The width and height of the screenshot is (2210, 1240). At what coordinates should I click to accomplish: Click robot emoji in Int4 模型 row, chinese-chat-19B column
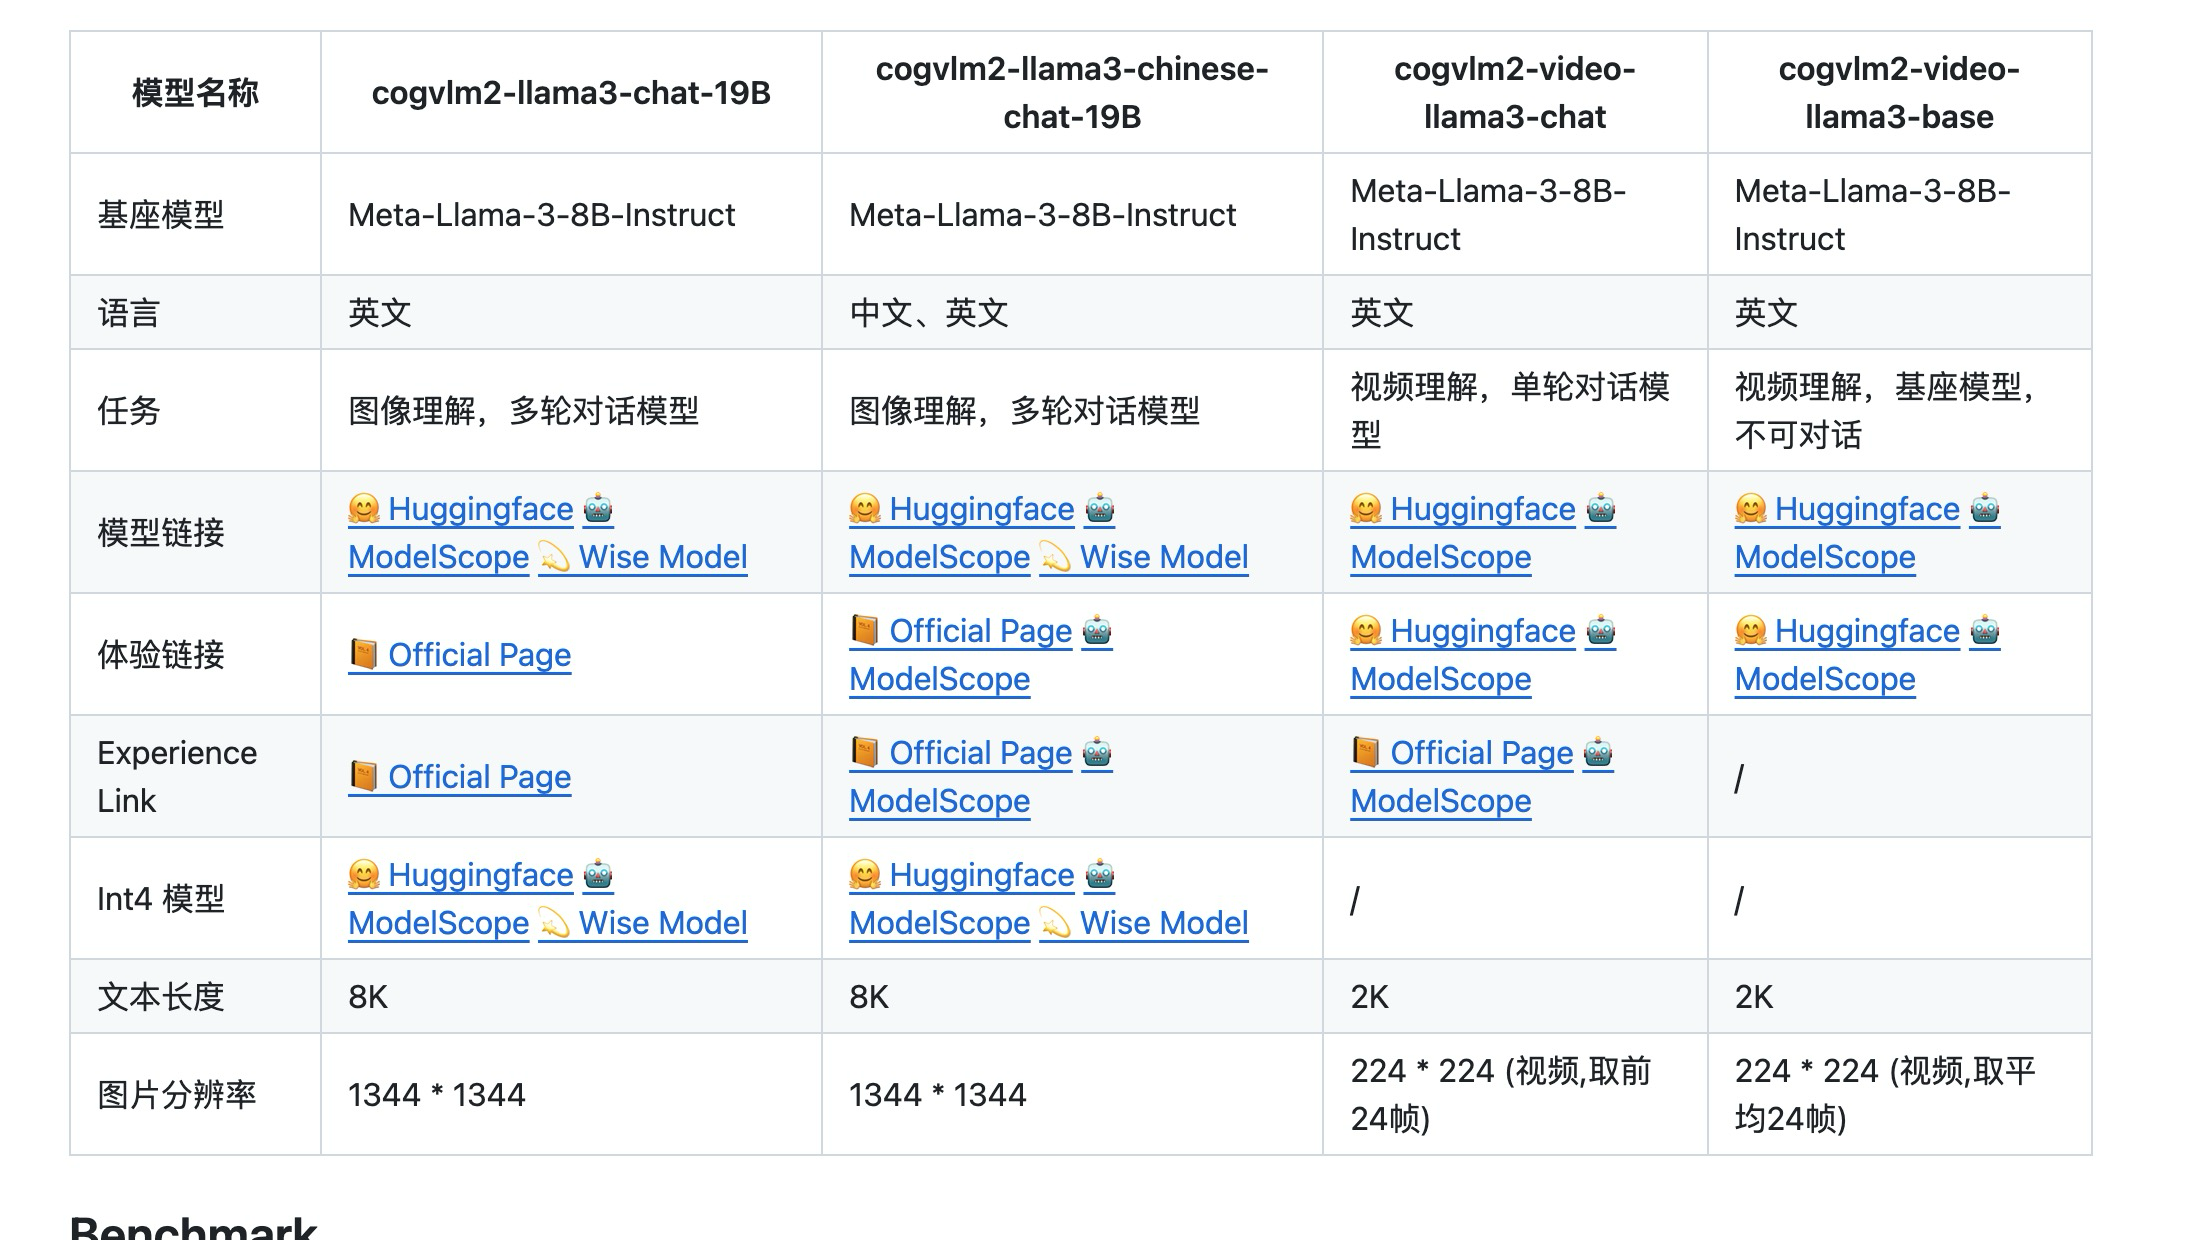pos(1100,875)
